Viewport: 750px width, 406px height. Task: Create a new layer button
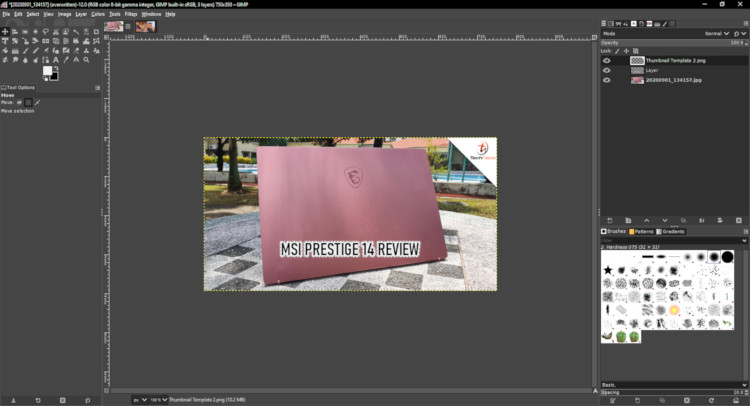pyautogui.click(x=609, y=220)
